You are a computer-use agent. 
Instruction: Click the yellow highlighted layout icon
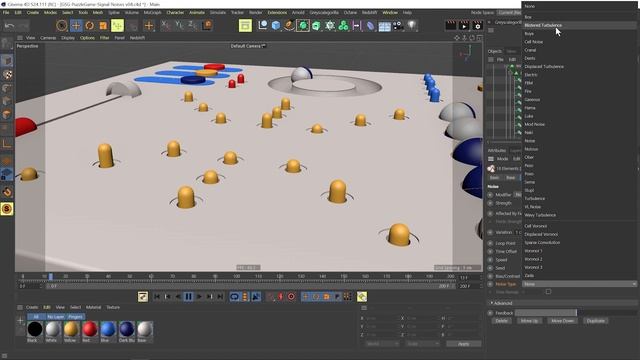tap(245, 26)
